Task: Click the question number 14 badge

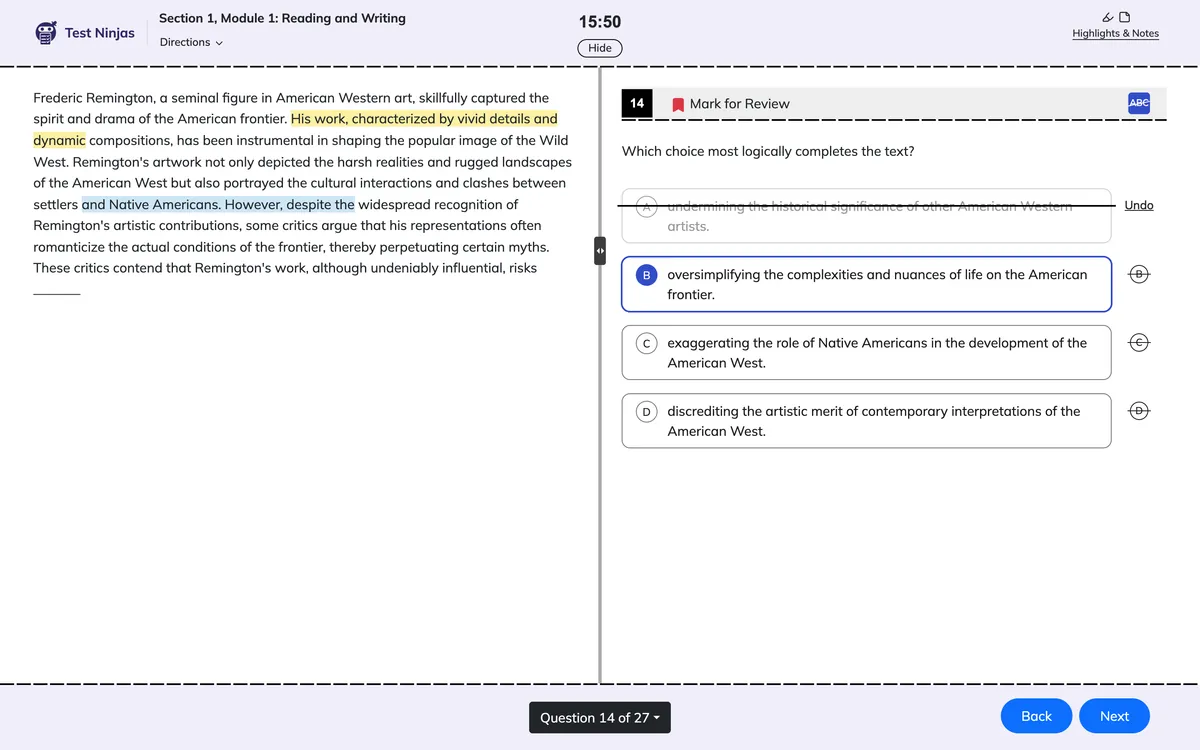Action: click(x=637, y=103)
